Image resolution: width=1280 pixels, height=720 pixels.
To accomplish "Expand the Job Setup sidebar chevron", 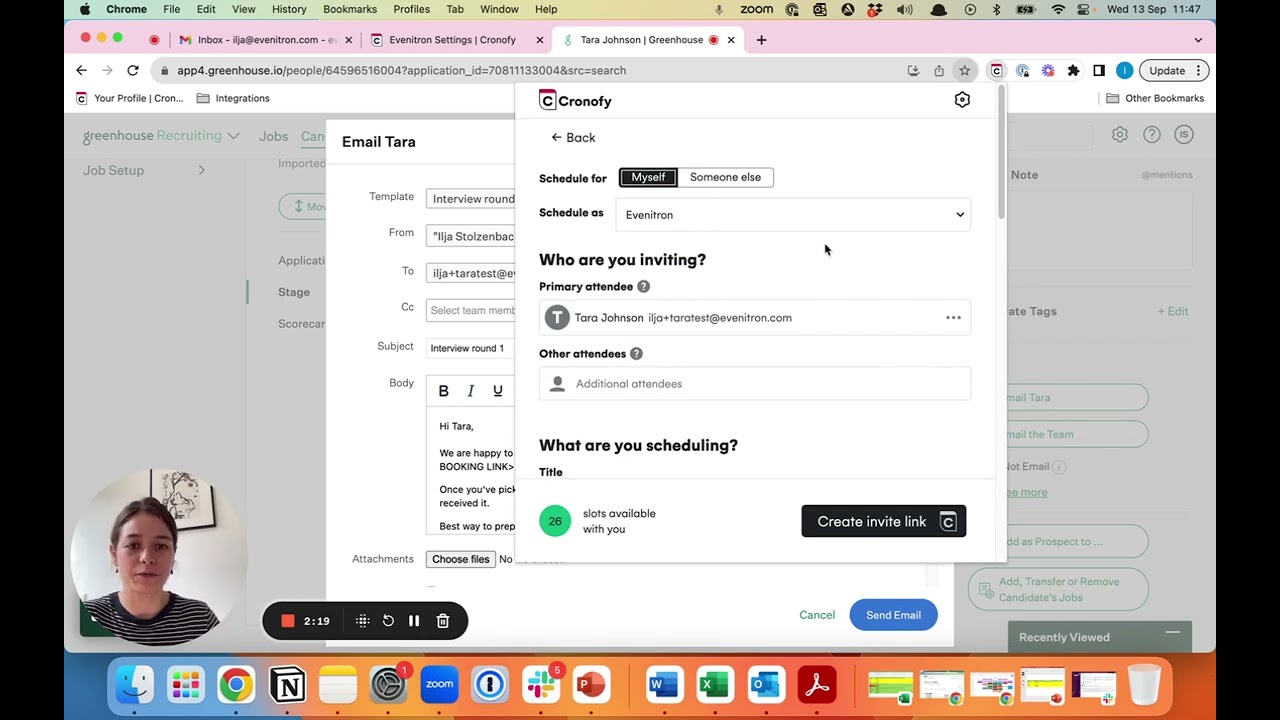I will (x=201, y=170).
